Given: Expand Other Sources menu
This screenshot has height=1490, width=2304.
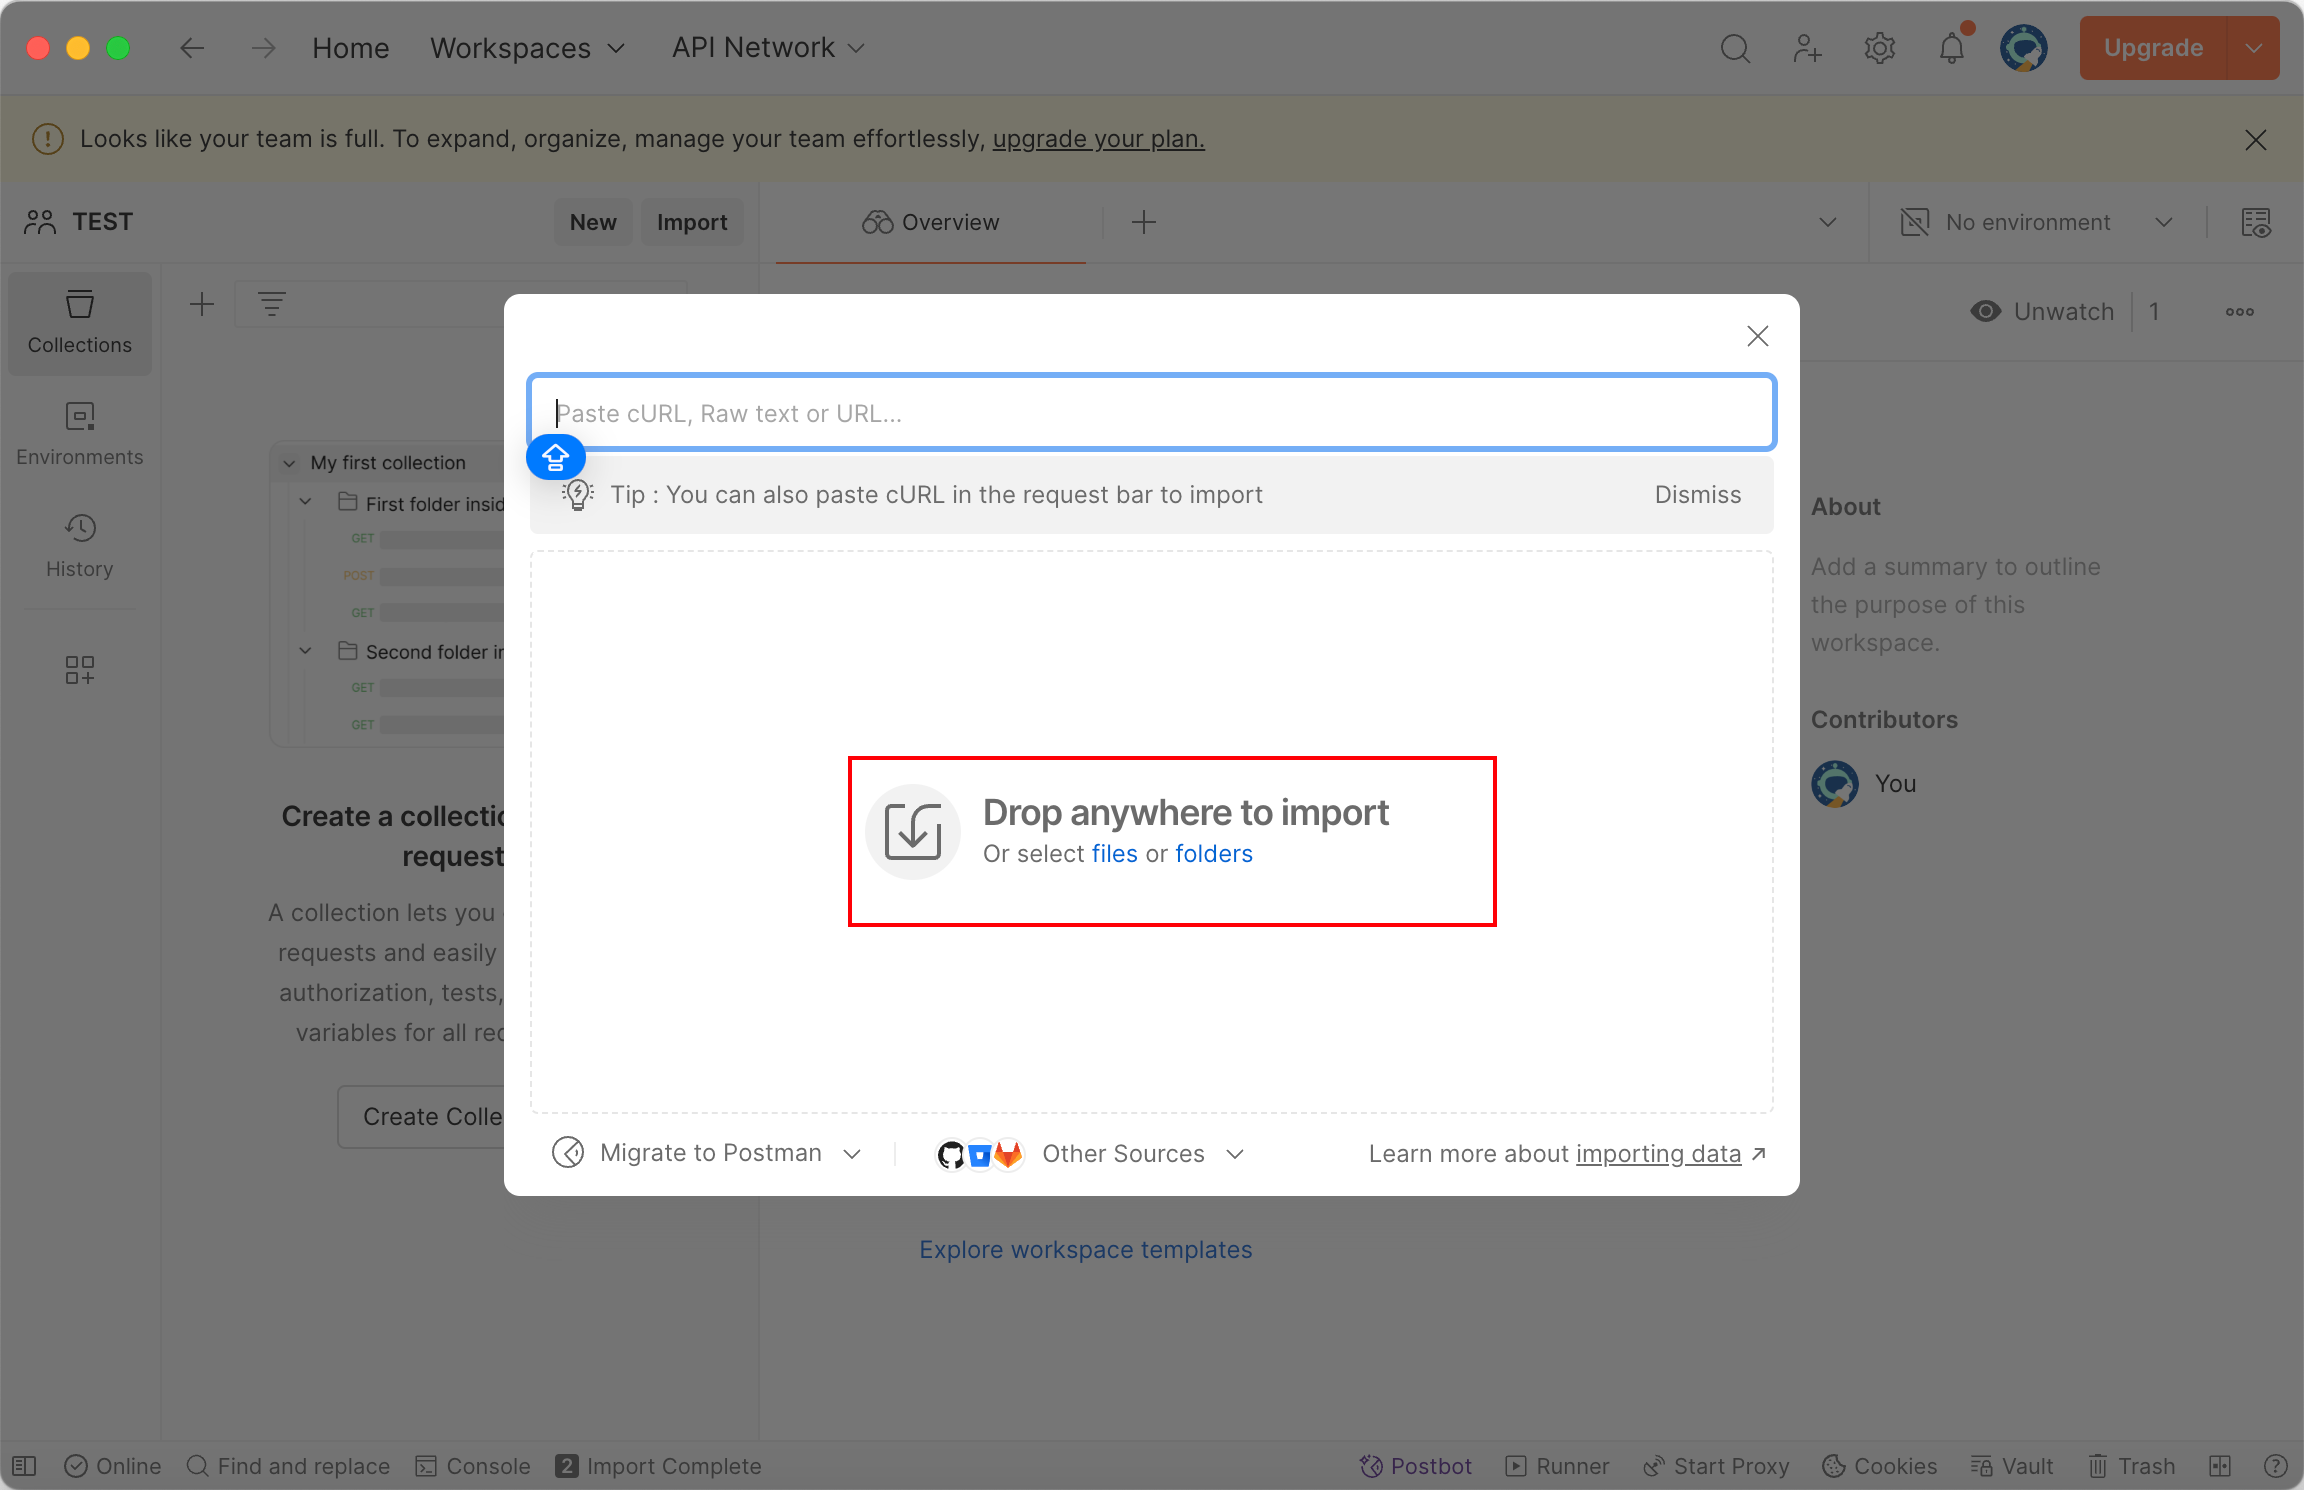Looking at the screenshot, I should 1090,1153.
